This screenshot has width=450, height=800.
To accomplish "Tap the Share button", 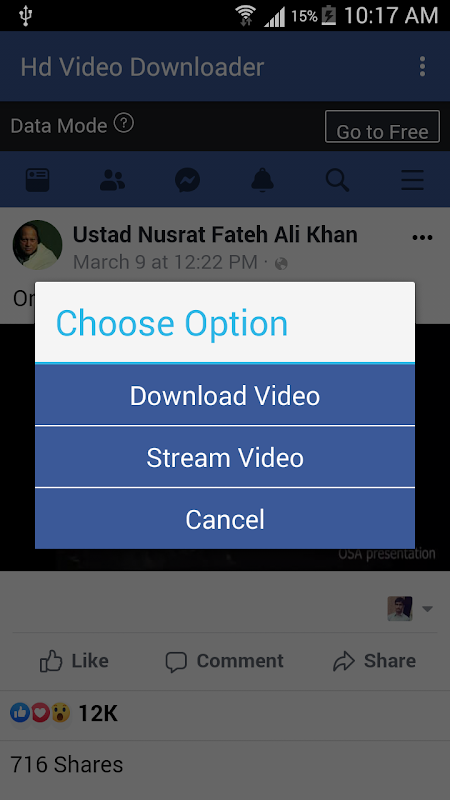I will [x=374, y=661].
